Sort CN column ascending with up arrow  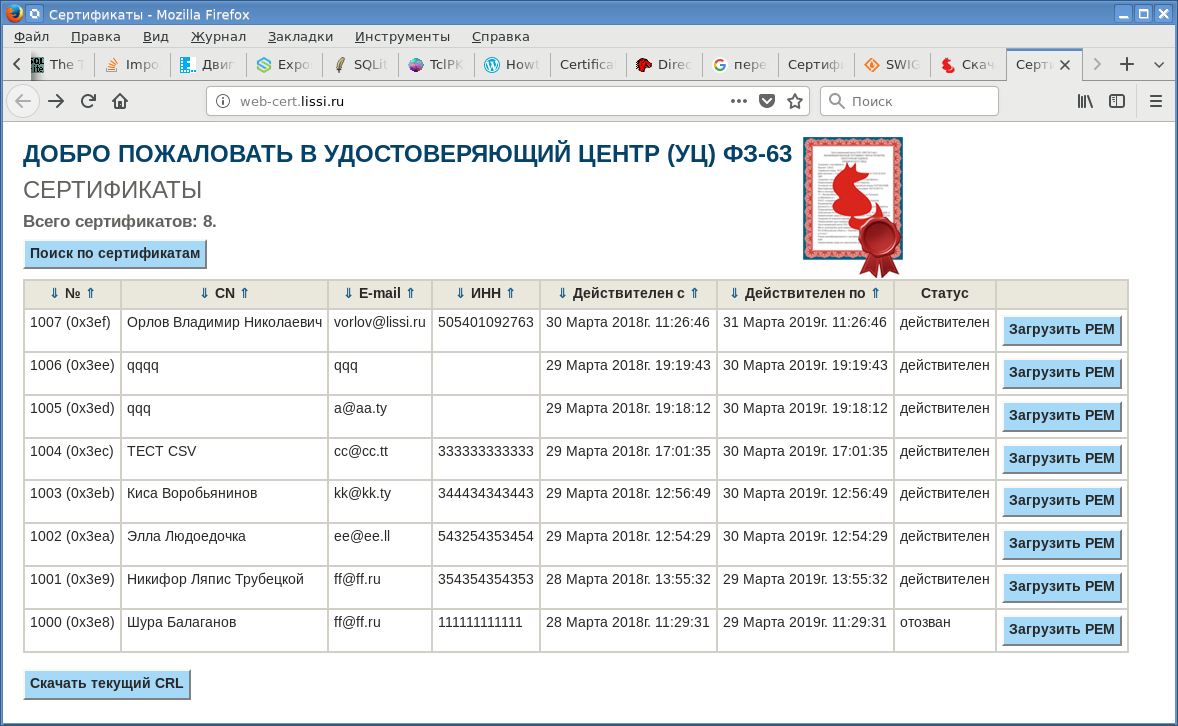pos(244,294)
